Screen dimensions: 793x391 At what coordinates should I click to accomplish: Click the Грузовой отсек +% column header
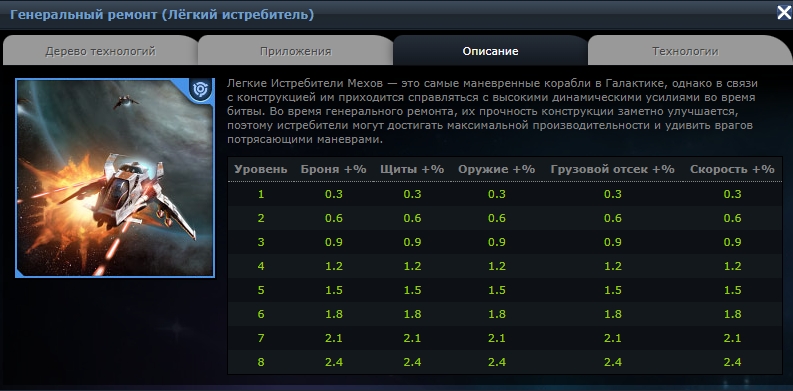(612, 169)
